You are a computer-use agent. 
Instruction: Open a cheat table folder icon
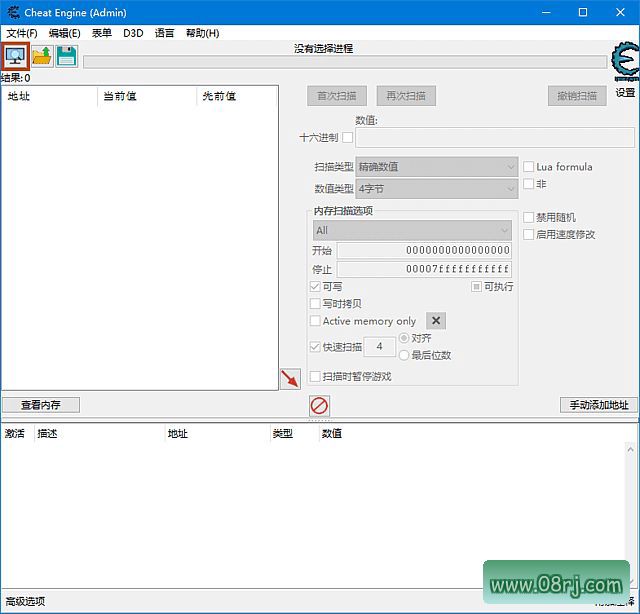[x=42, y=56]
